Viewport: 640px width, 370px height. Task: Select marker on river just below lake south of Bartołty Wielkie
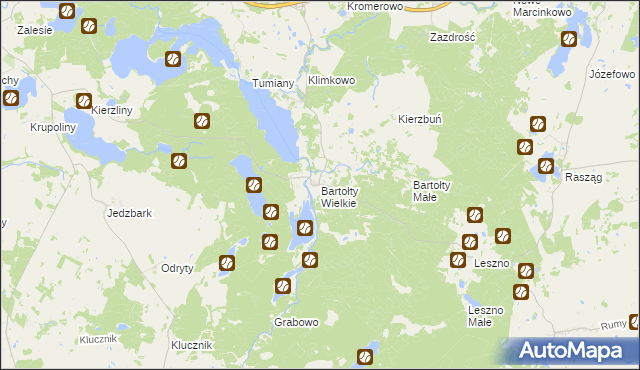(x=310, y=260)
